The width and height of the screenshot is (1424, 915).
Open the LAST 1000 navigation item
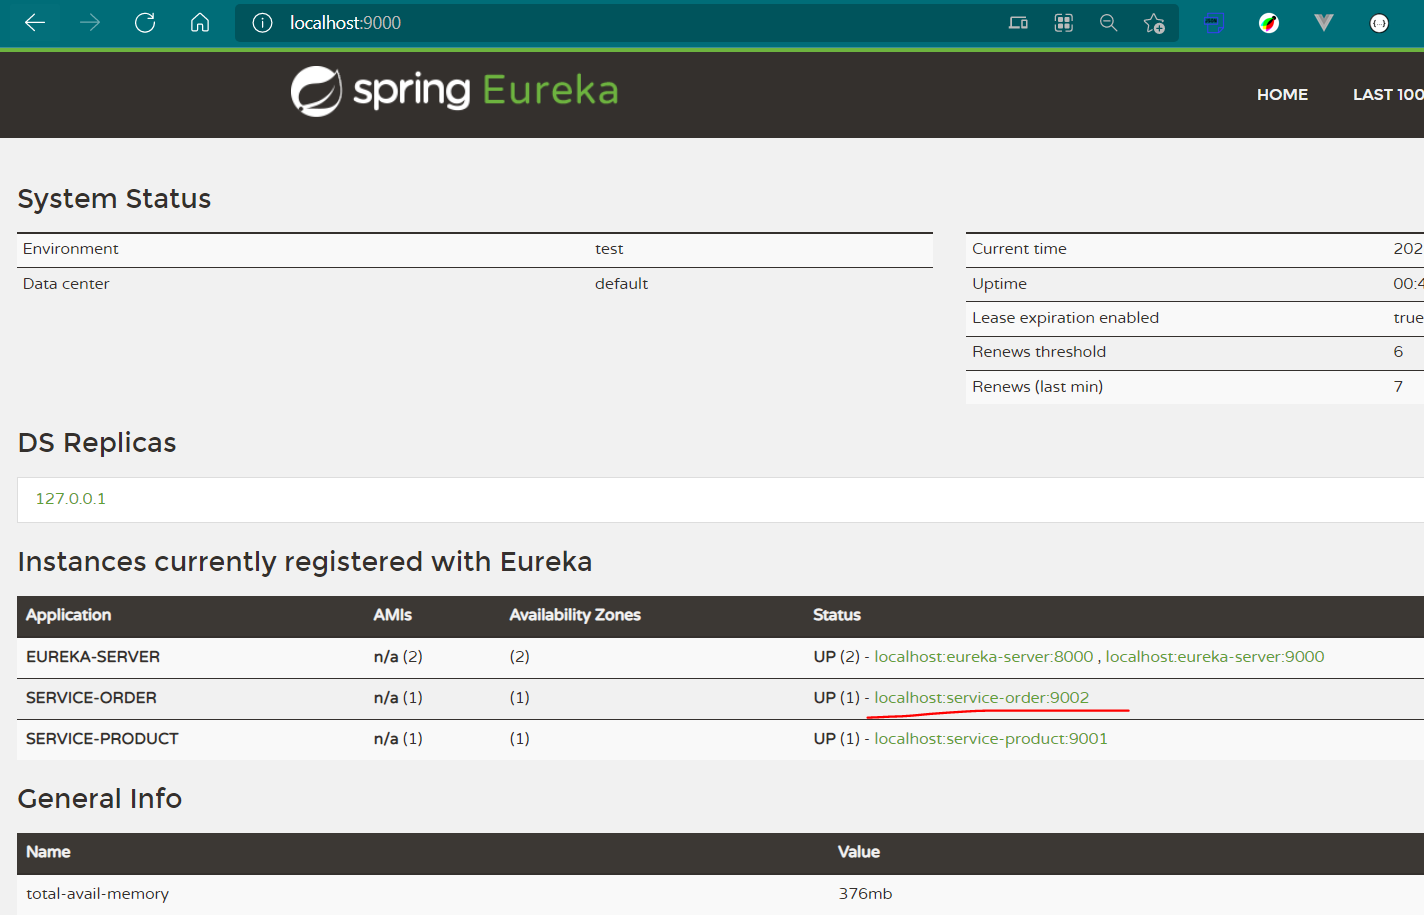click(x=1388, y=94)
